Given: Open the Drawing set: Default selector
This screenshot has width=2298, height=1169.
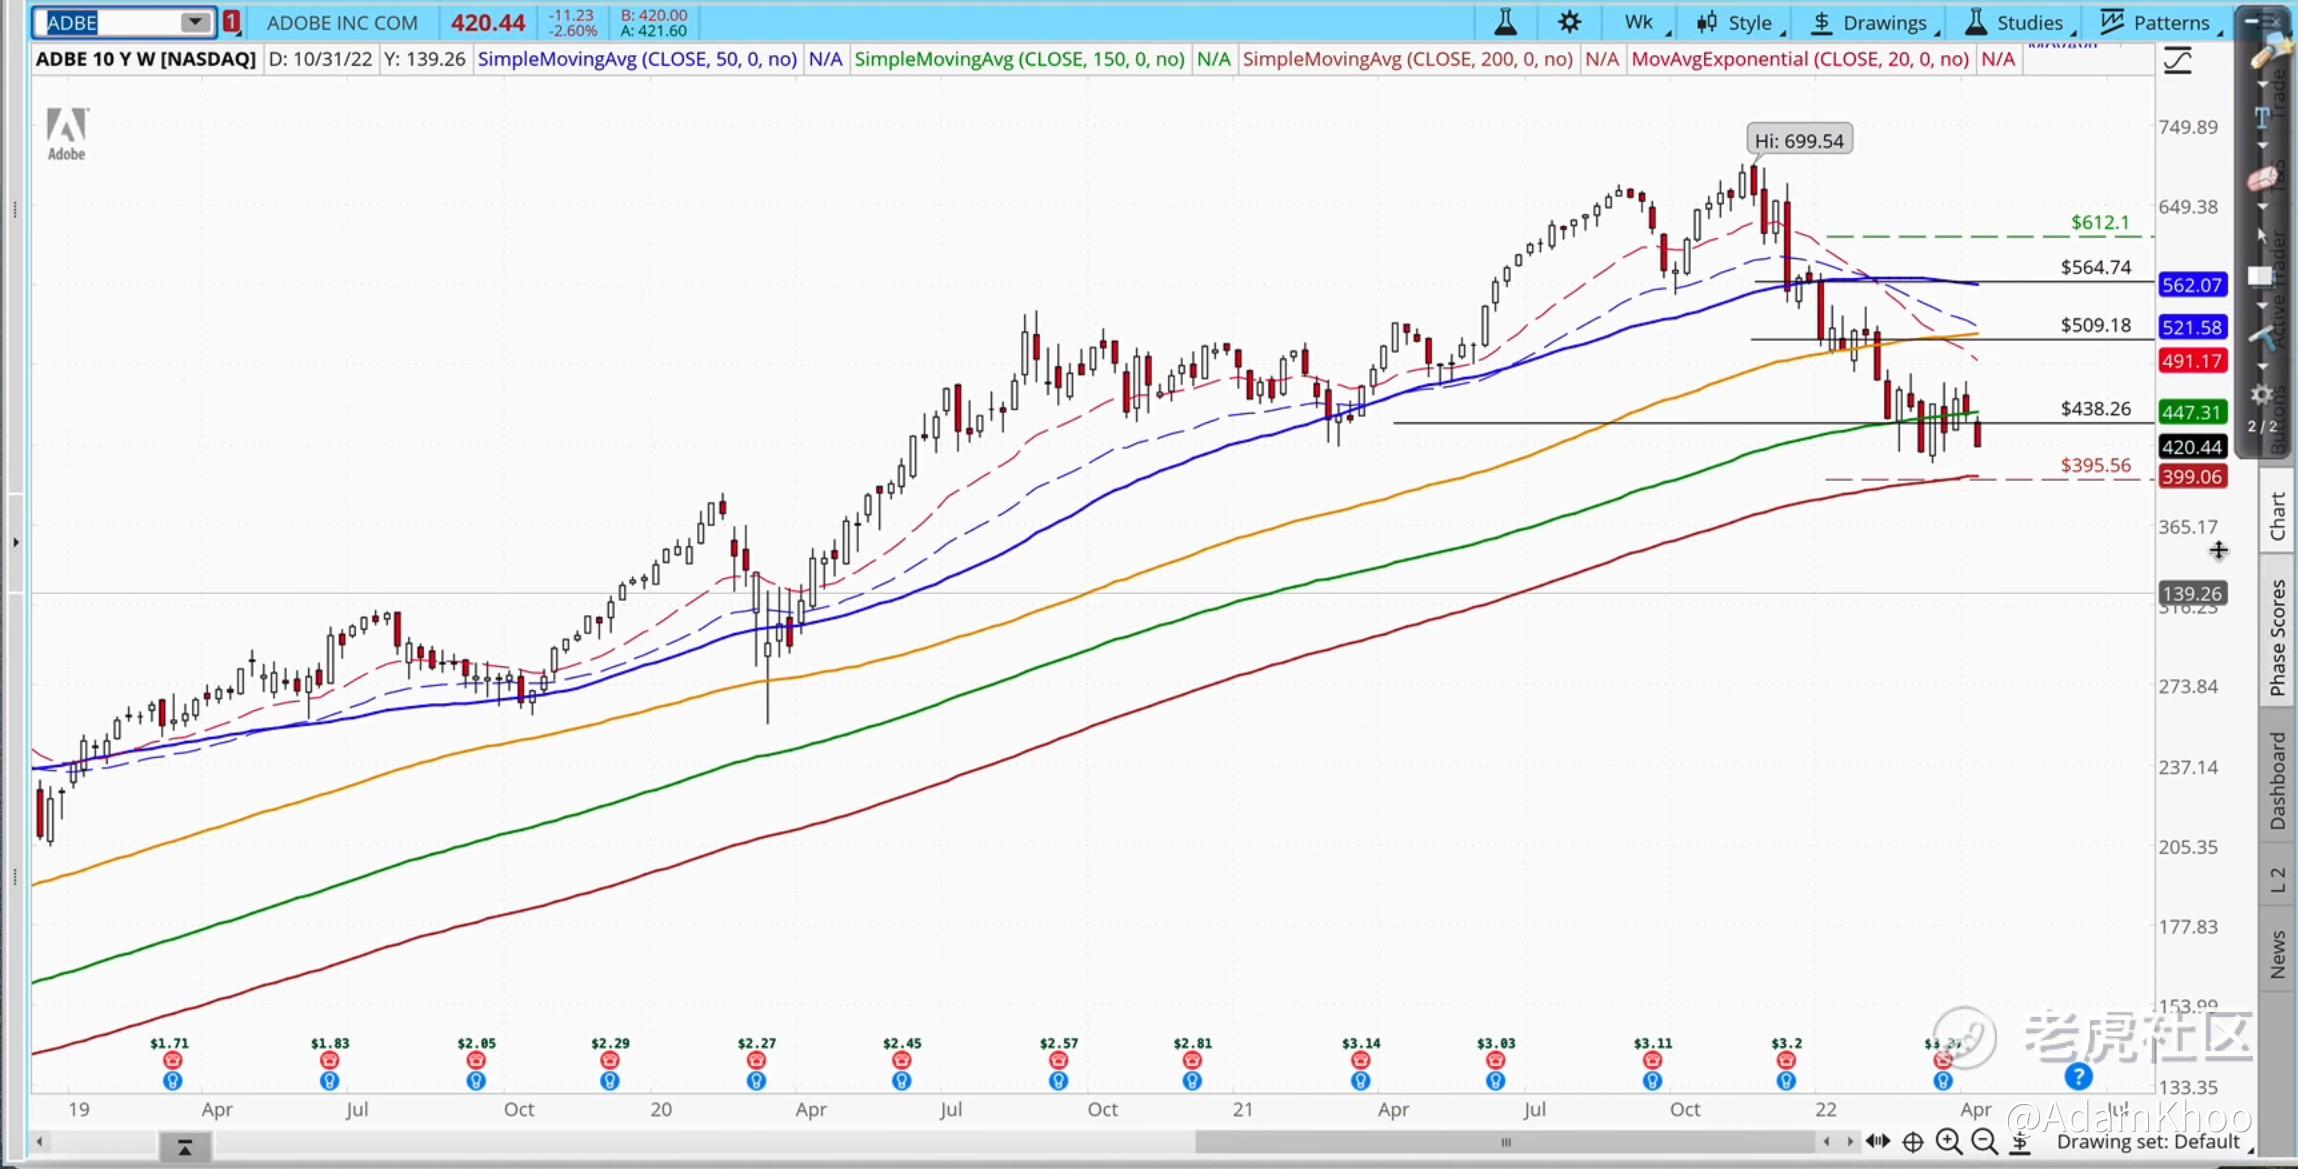Looking at the screenshot, I should click(2147, 1142).
